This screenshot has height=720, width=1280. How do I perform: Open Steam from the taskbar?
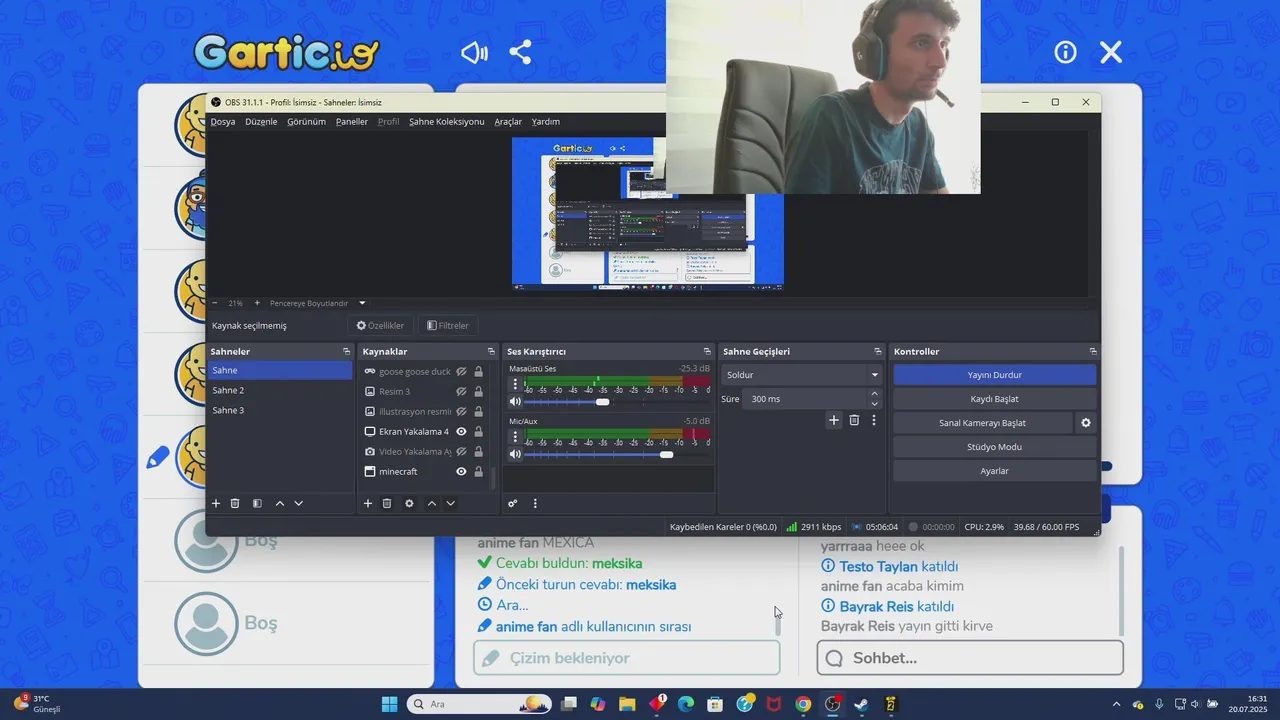861,704
